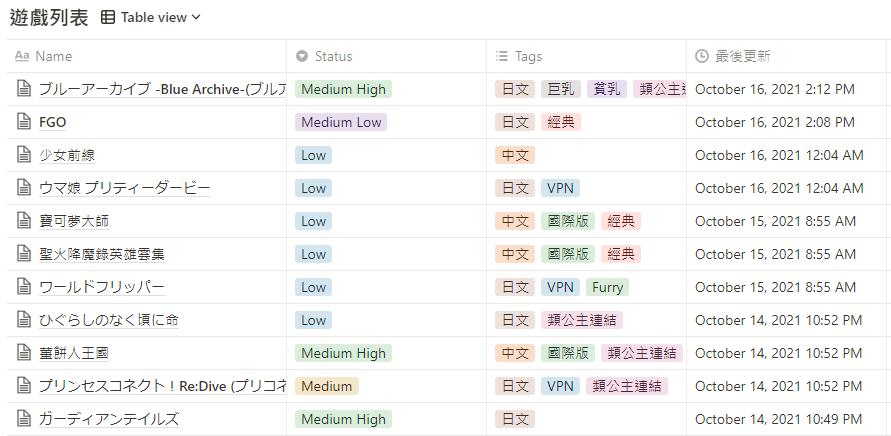
Task: Click 巨乳 tag in Blue Archive row
Action: (561, 89)
